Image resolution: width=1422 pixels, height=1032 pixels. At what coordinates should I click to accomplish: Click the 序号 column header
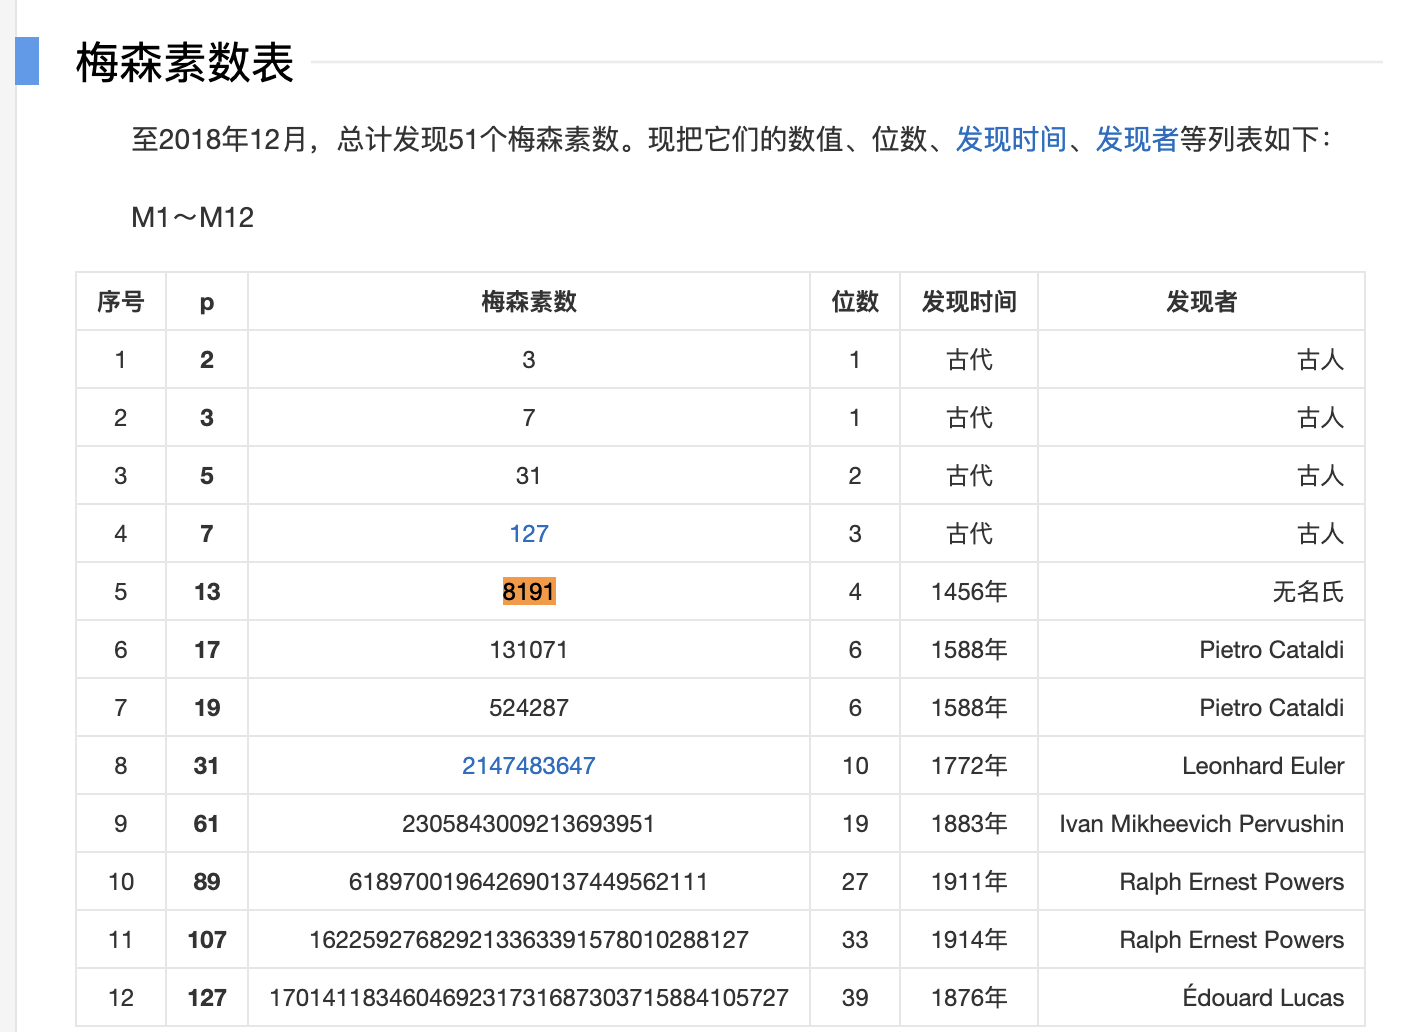[x=120, y=302]
